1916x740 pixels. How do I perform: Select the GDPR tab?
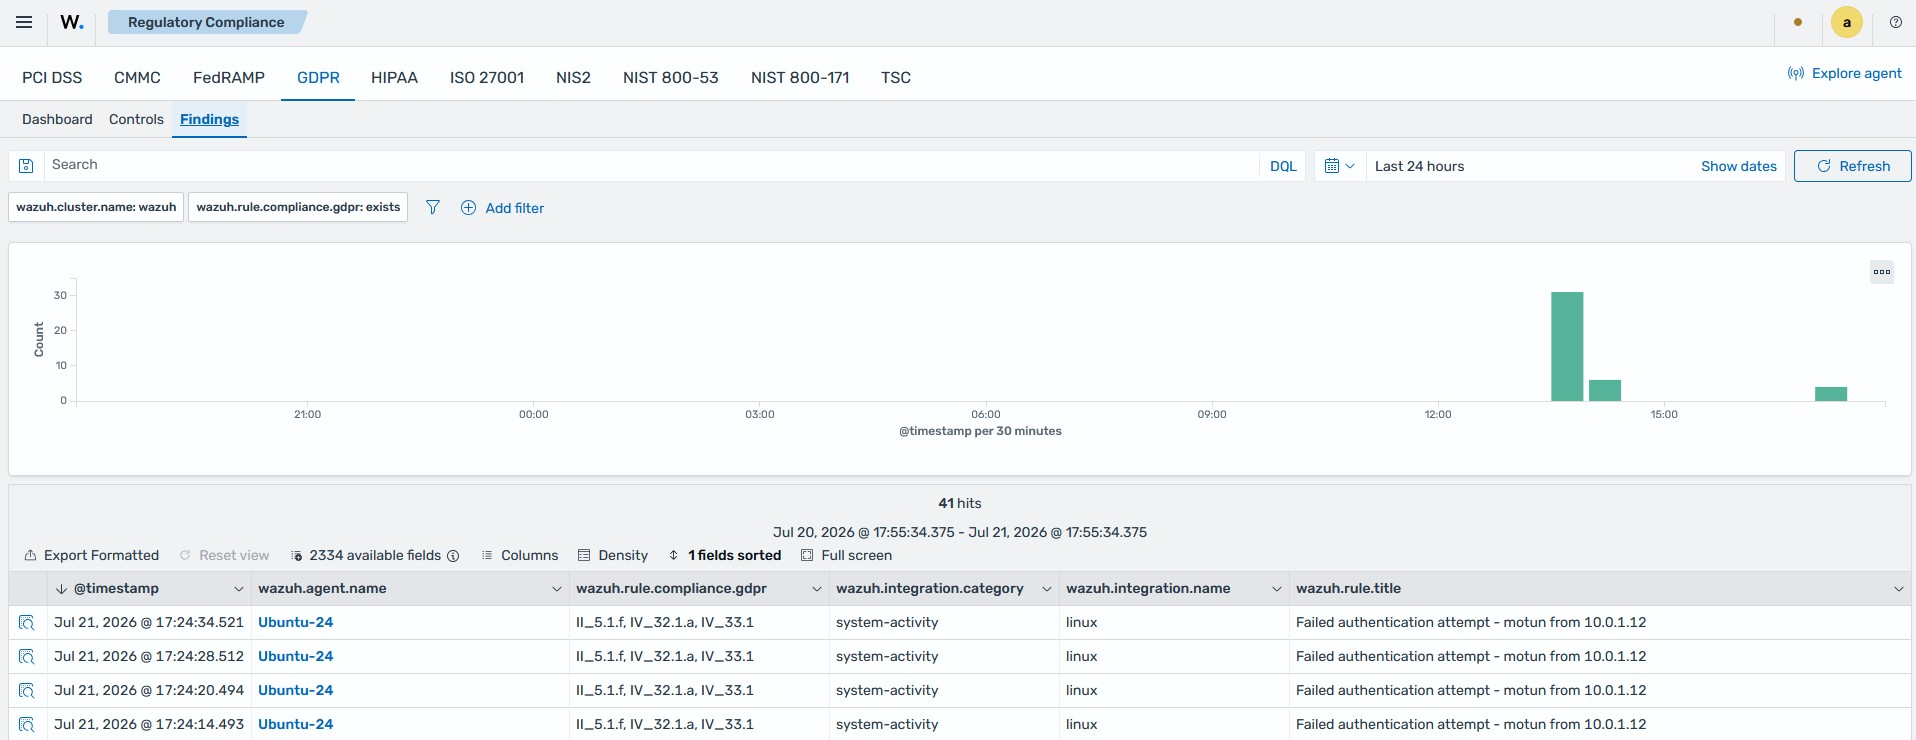(x=318, y=77)
